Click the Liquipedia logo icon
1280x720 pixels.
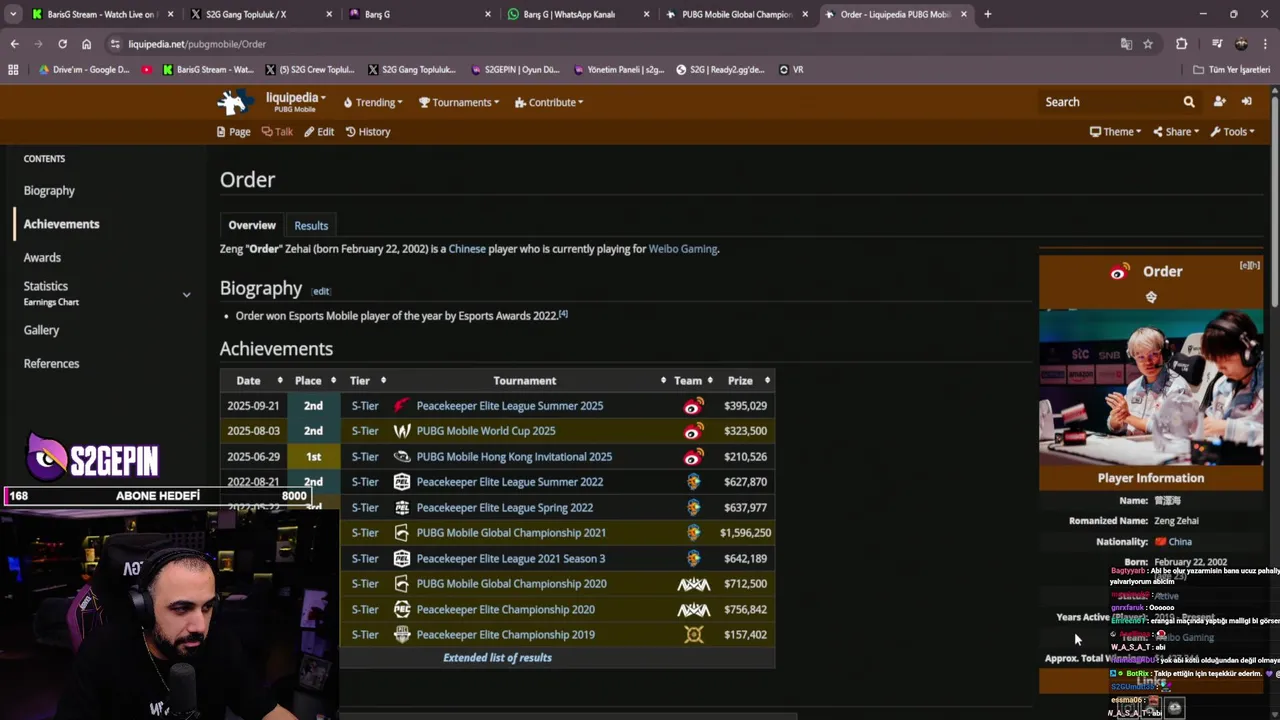[236, 102]
